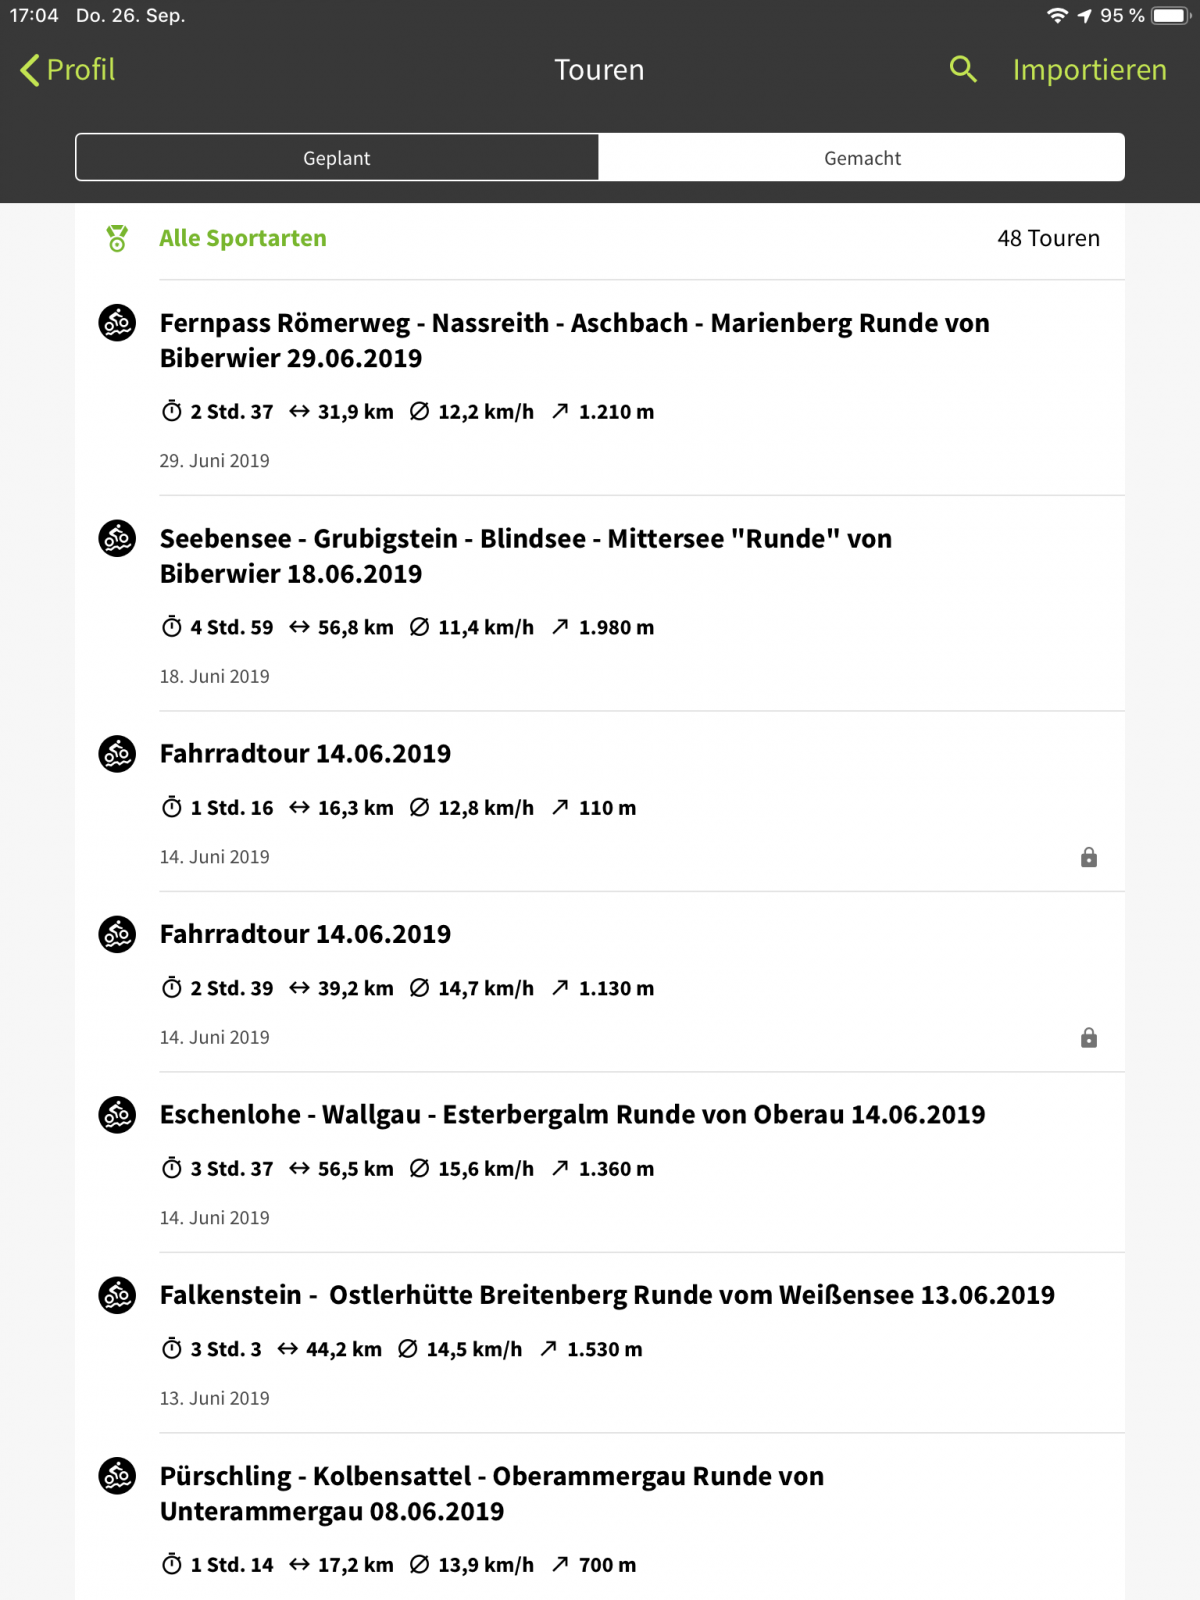Open Seebensee Grubigstein Blindsee tour entry

600,604
